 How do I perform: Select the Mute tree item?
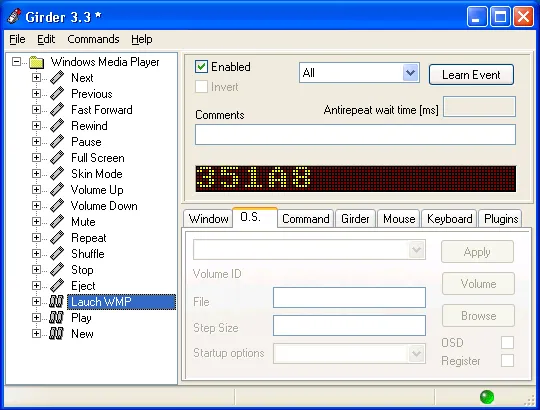83,222
